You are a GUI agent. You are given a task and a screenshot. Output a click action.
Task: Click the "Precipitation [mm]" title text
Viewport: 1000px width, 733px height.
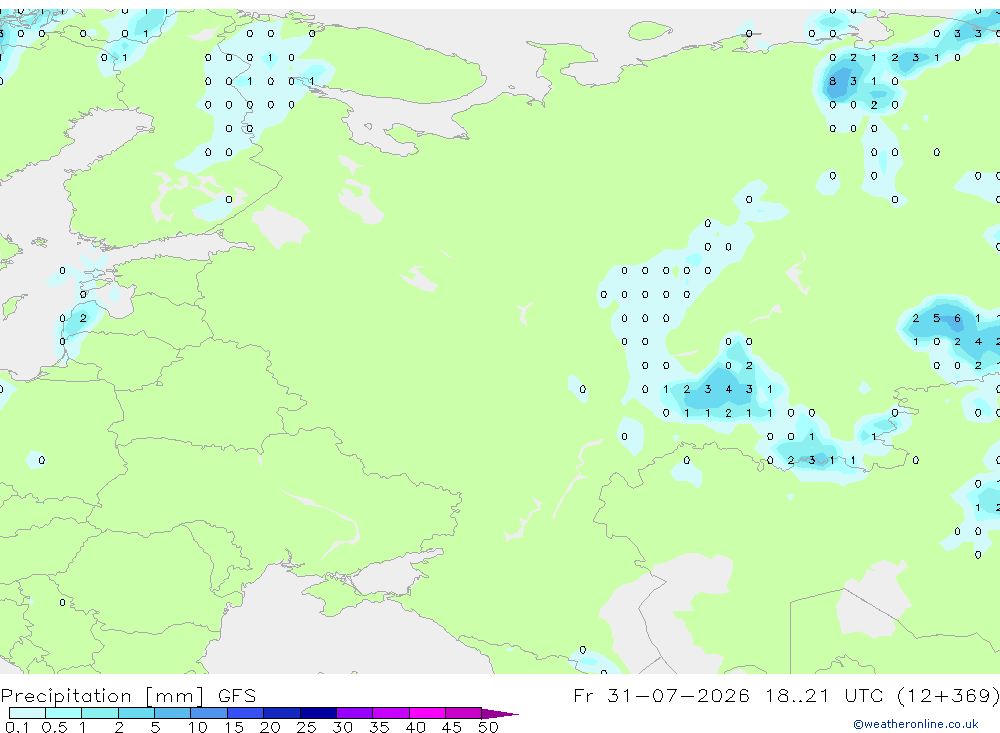pyautogui.click(x=102, y=696)
